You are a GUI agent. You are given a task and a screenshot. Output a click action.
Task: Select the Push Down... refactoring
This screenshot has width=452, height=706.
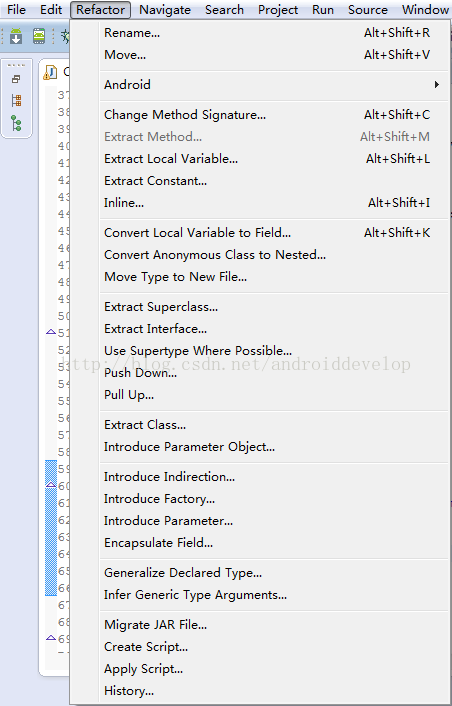(x=267, y=373)
